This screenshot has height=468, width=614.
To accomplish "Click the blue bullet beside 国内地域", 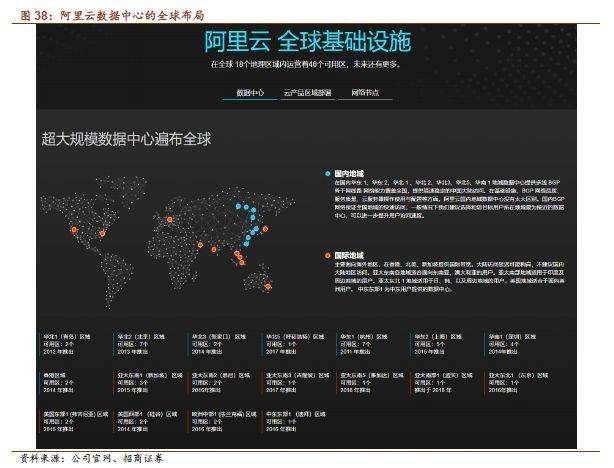I will (x=327, y=173).
